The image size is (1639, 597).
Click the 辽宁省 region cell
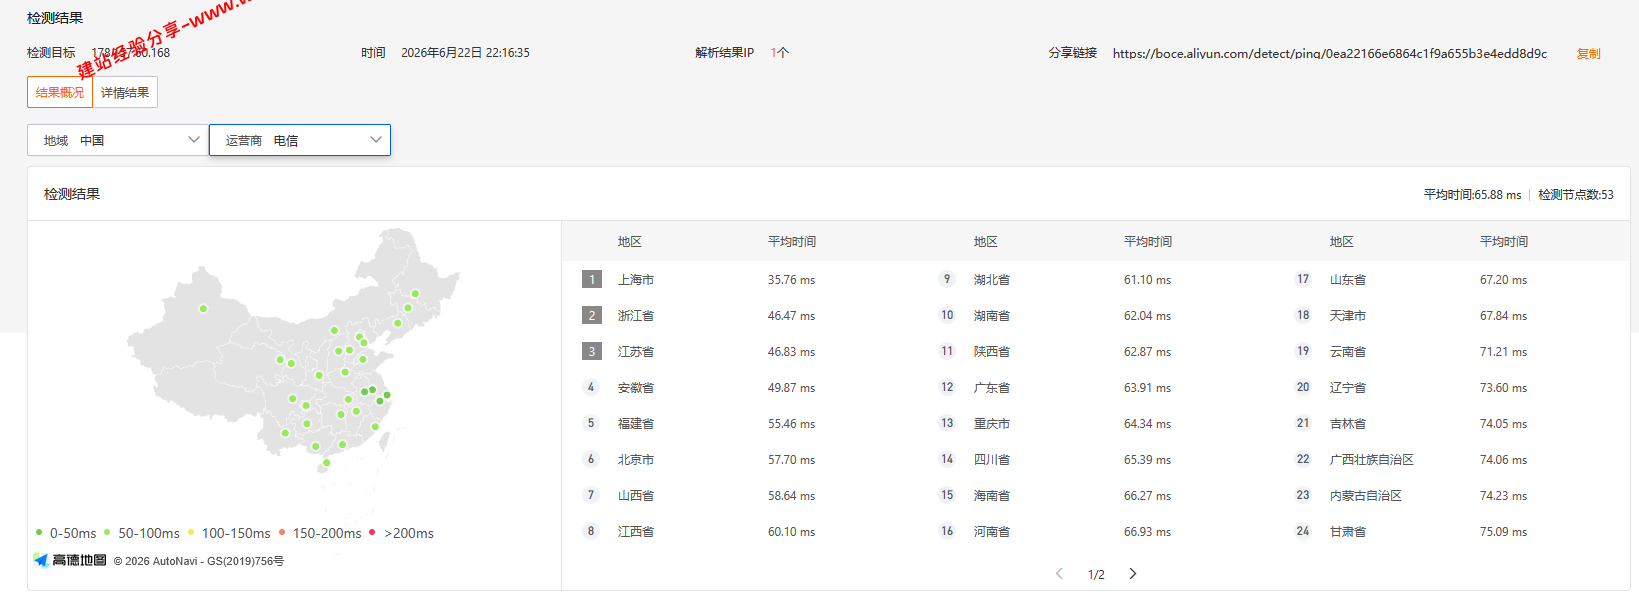(1348, 388)
